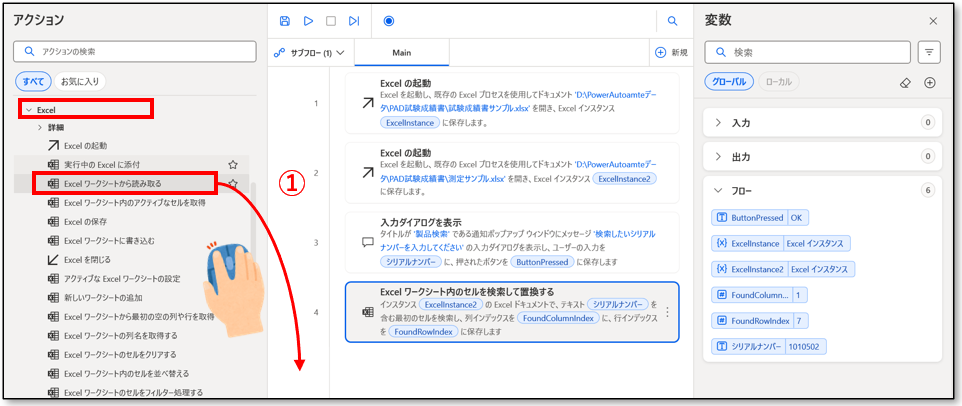Viewport: 962px width, 406px height.
Task: Select Excel ワークシートから読み取る action
Action: [x=112, y=183]
